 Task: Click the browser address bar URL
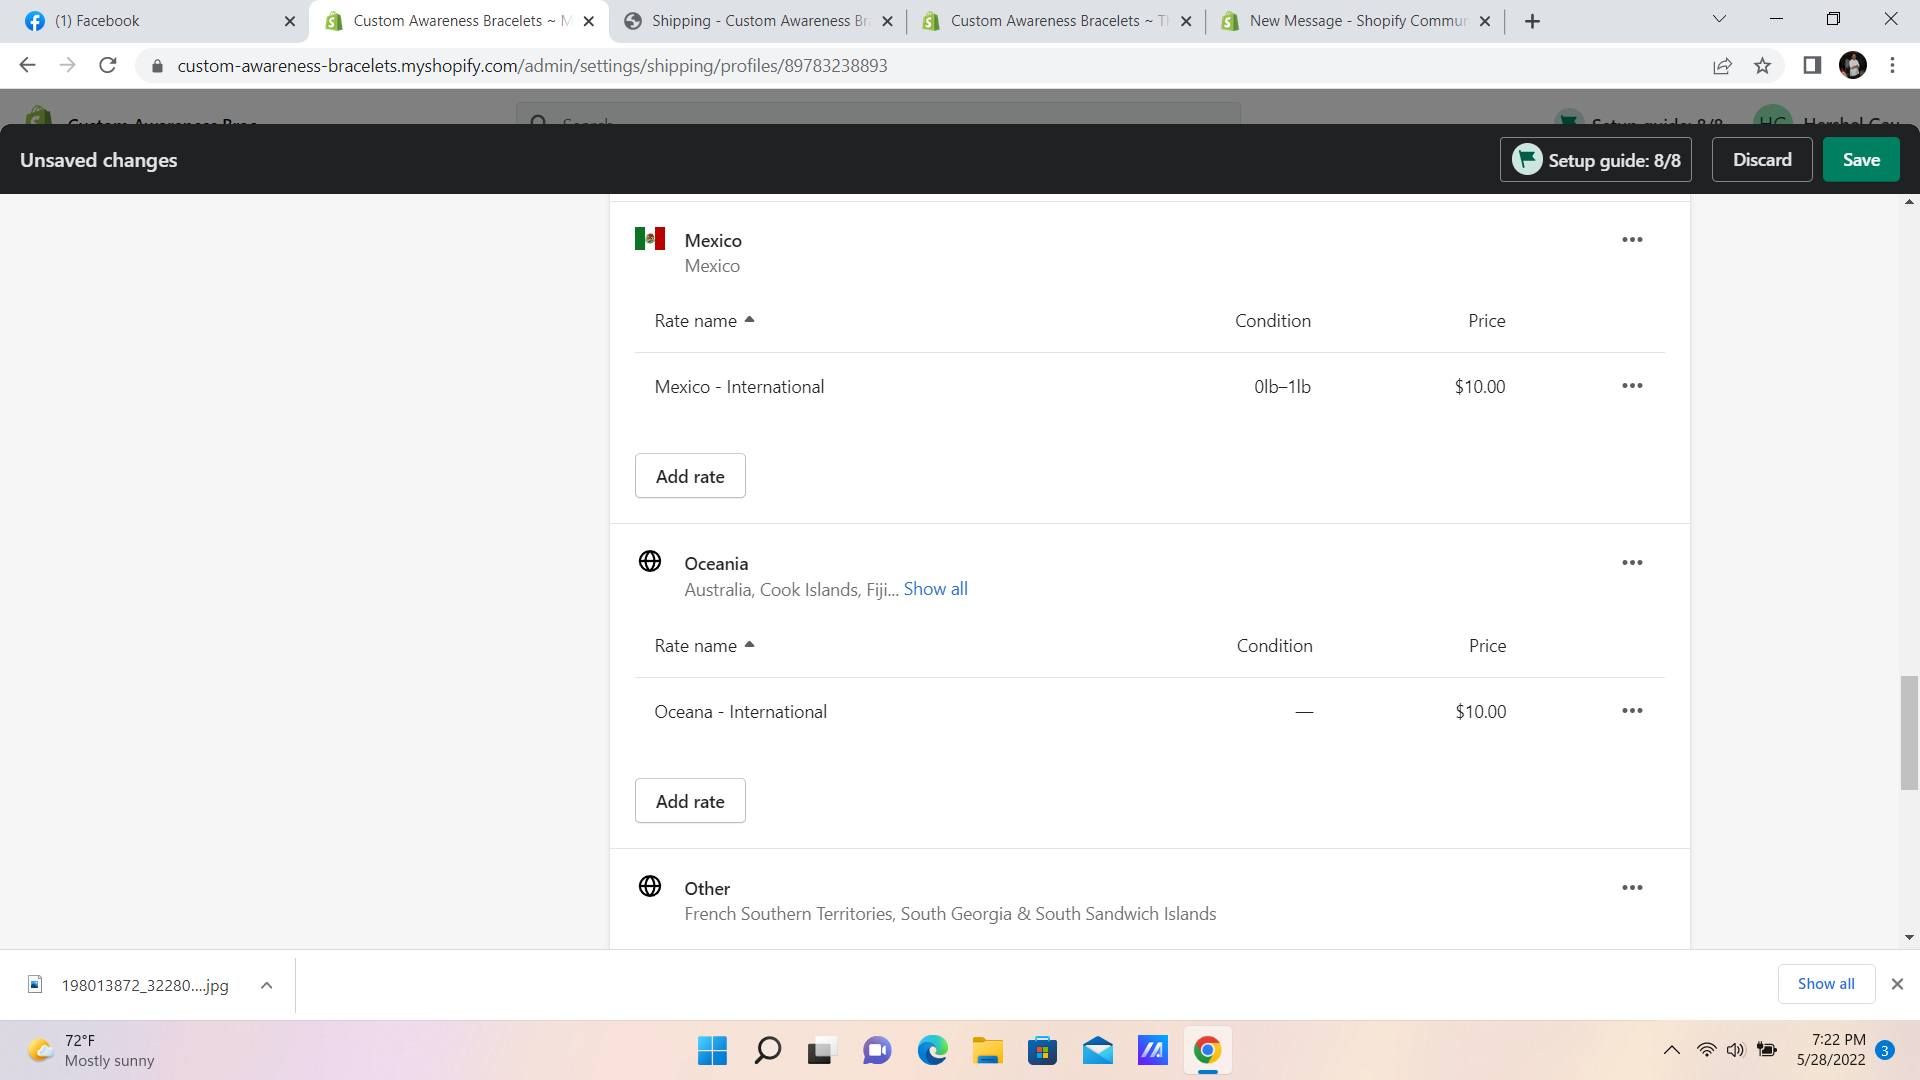[x=532, y=66]
